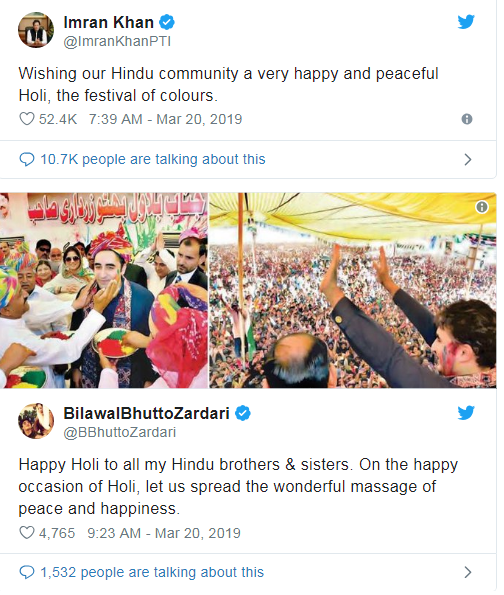Like Bilawal Bhutto Zardari's tweet heart icon
Image resolution: width=504 pixels, height=595 pixels.
pos(27,533)
